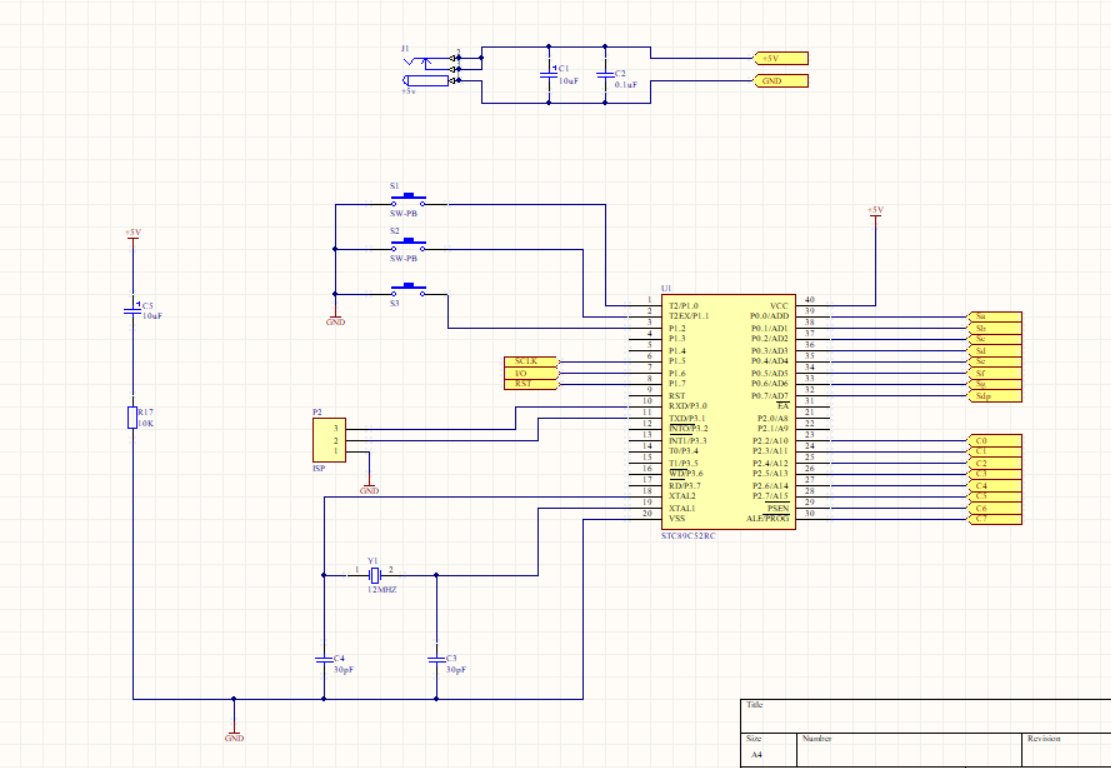1111x768 pixels.
Task: Click the ISP label under P2
Action: [319, 468]
